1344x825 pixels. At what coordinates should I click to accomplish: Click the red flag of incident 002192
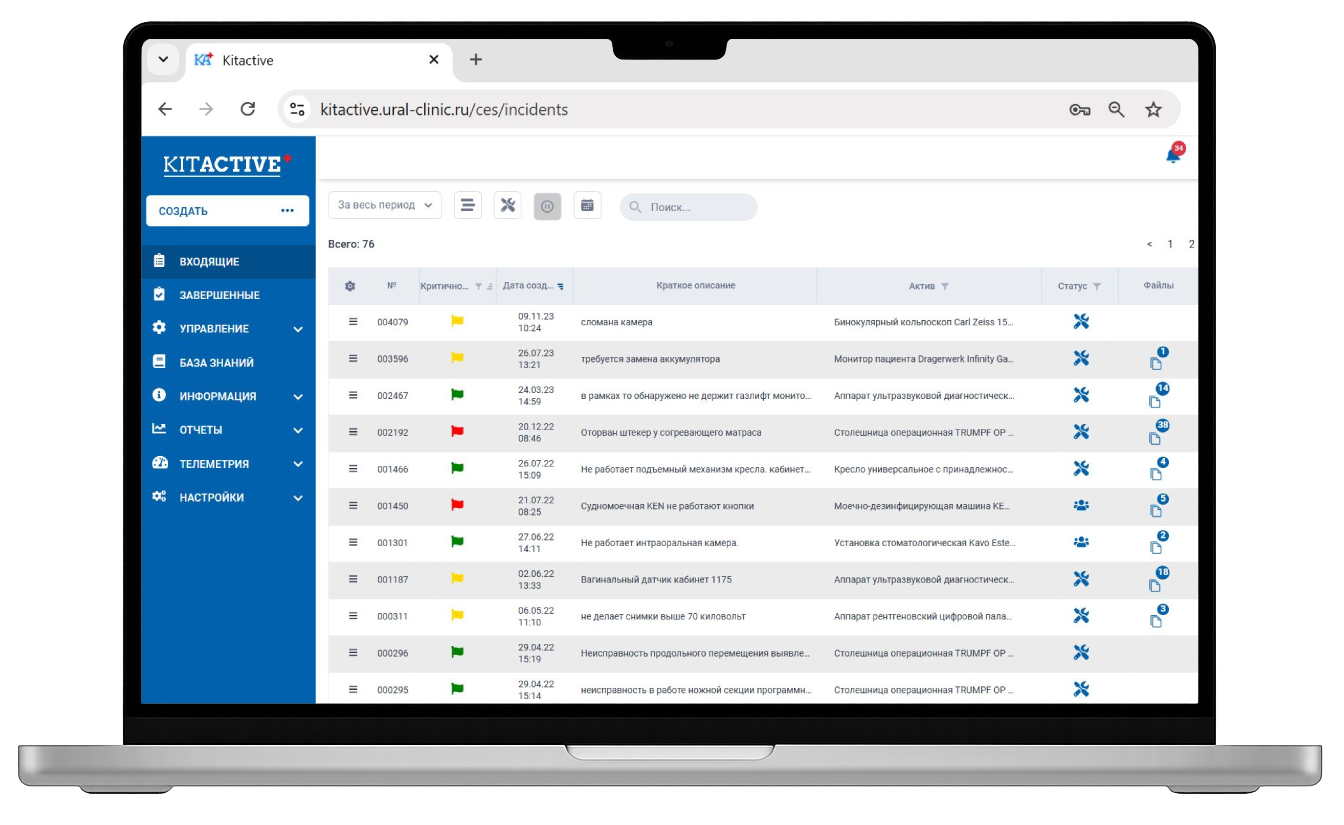(x=457, y=432)
